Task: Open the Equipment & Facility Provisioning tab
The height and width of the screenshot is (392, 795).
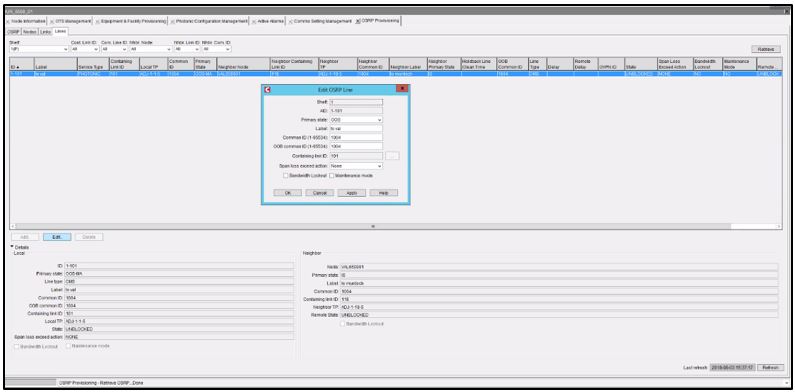Action: [133, 21]
